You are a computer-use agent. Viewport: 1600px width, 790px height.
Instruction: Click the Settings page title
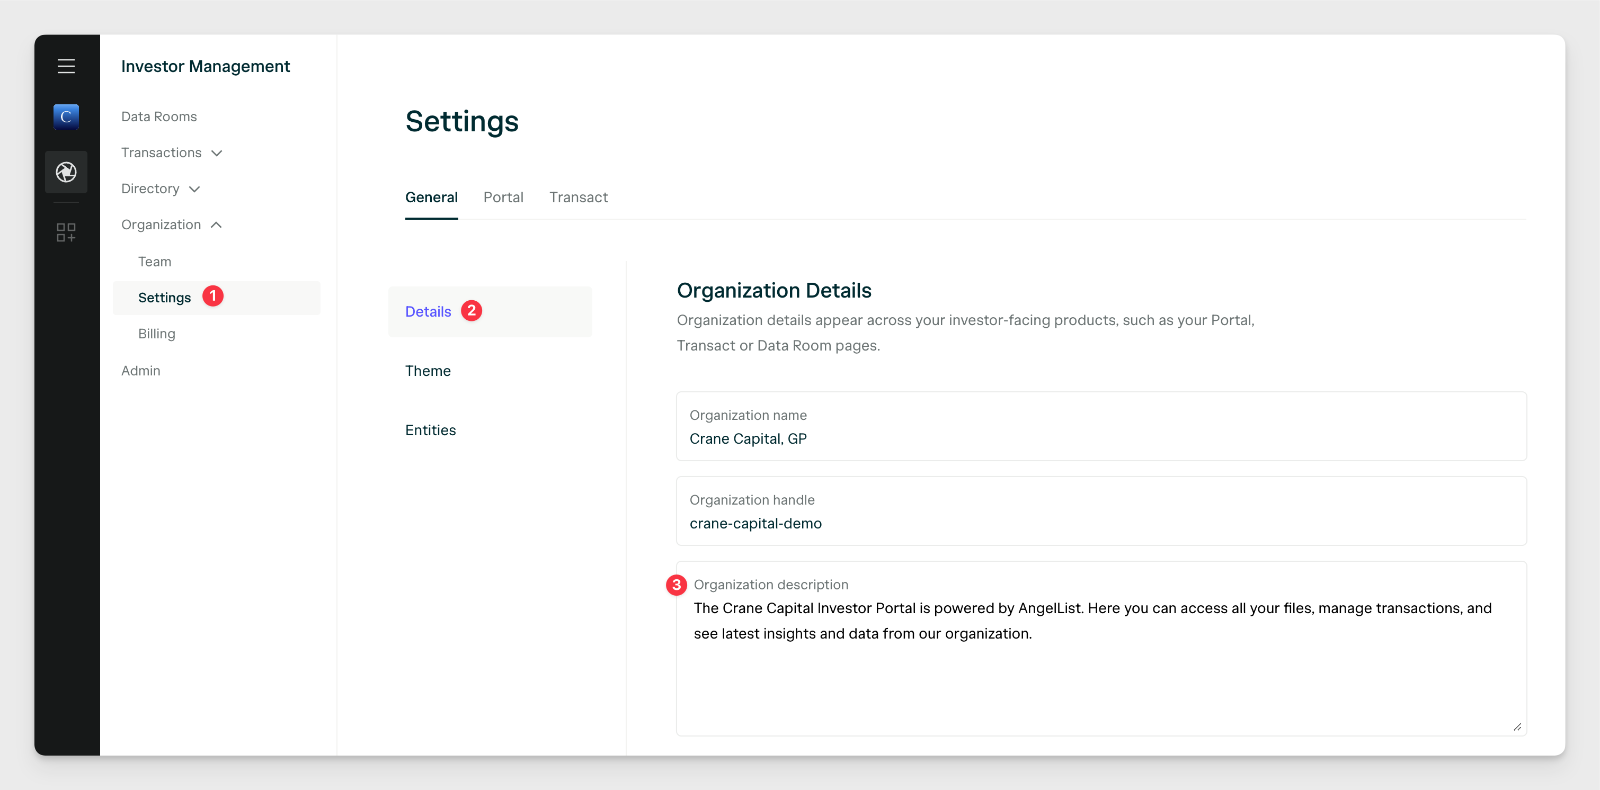point(462,121)
